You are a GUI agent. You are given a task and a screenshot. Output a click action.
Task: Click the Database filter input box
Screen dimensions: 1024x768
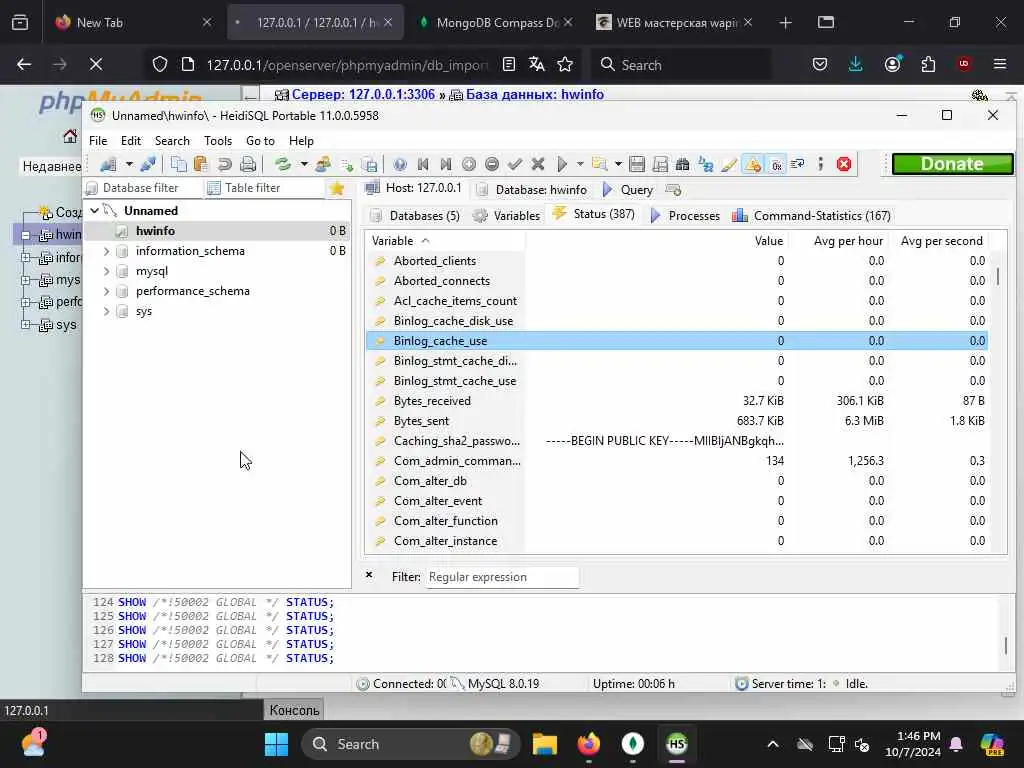point(142,188)
